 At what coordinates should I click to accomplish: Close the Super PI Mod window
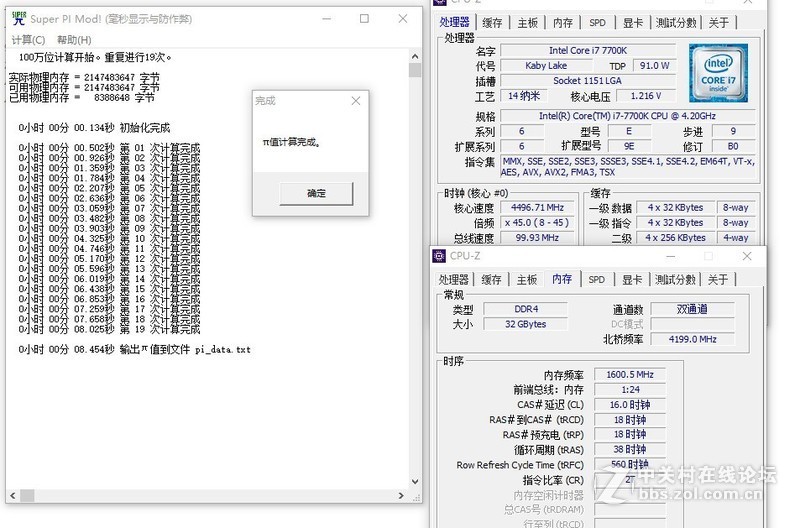[x=402, y=19]
